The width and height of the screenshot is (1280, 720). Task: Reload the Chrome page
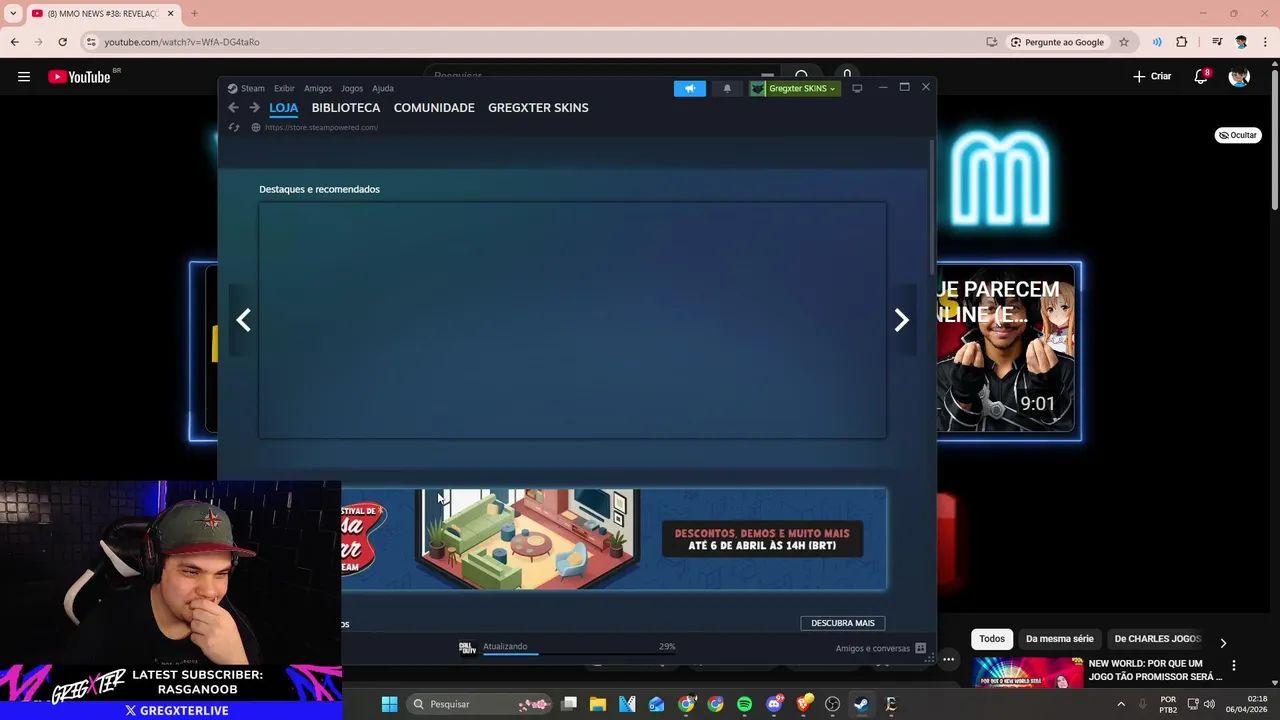pos(62,42)
